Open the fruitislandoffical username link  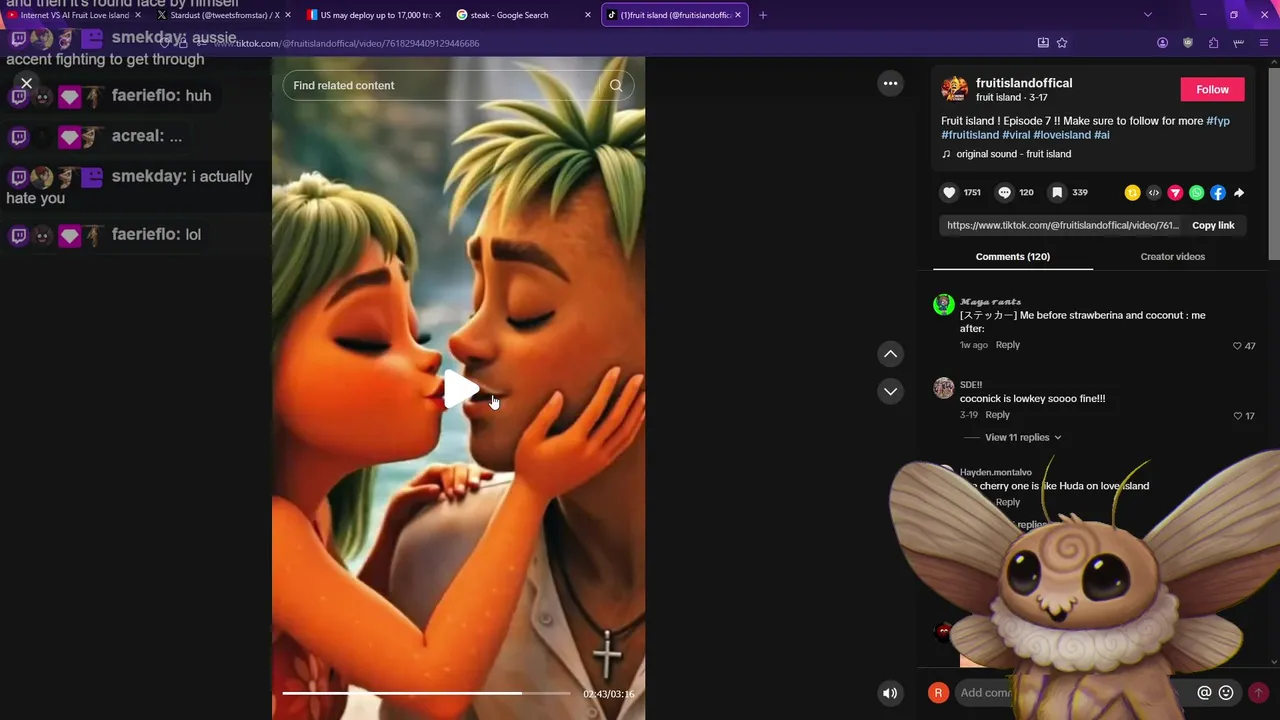pyautogui.click(x=1024, y=83)
